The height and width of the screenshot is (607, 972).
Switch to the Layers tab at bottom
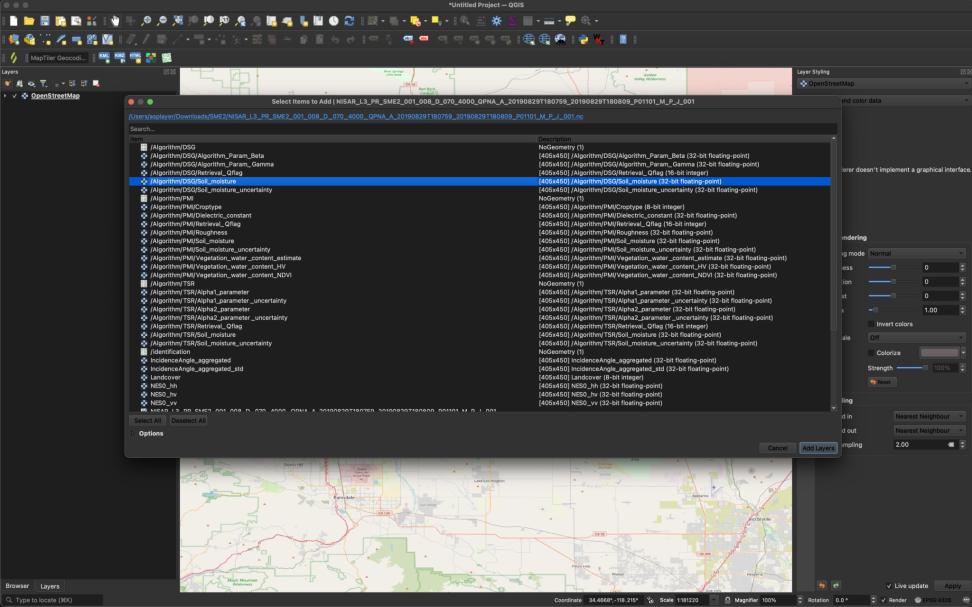(x=50, y=586)
